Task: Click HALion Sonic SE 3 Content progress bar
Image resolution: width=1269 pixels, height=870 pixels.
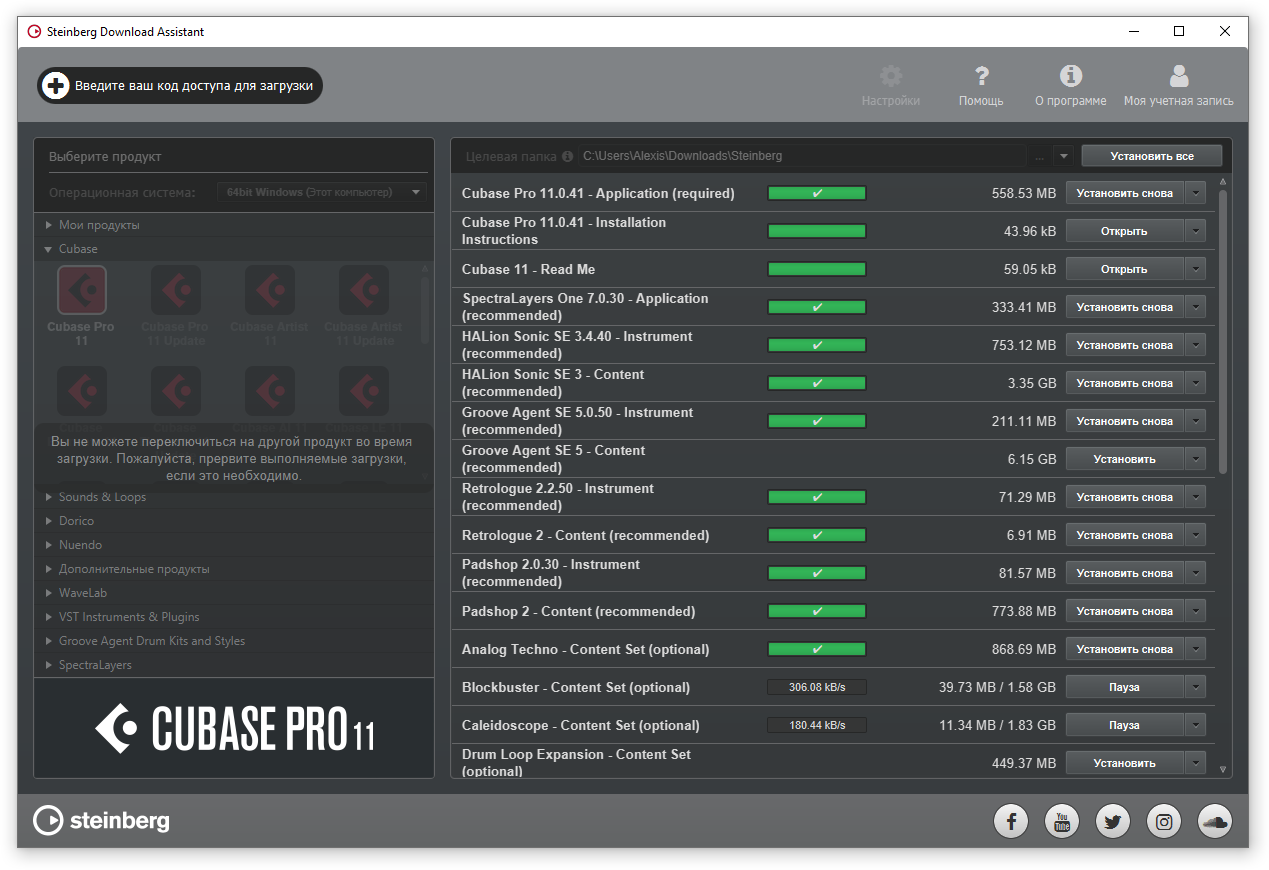Action: (817, 383)
